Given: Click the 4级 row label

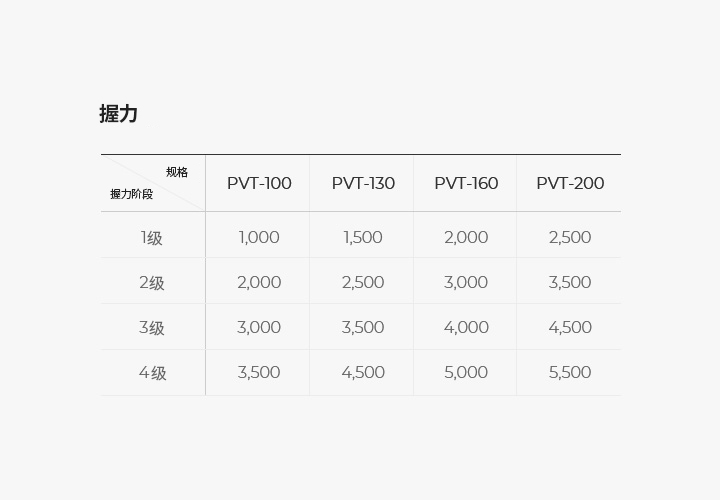Looking at the screenshot, I should (x=152, y=373).
